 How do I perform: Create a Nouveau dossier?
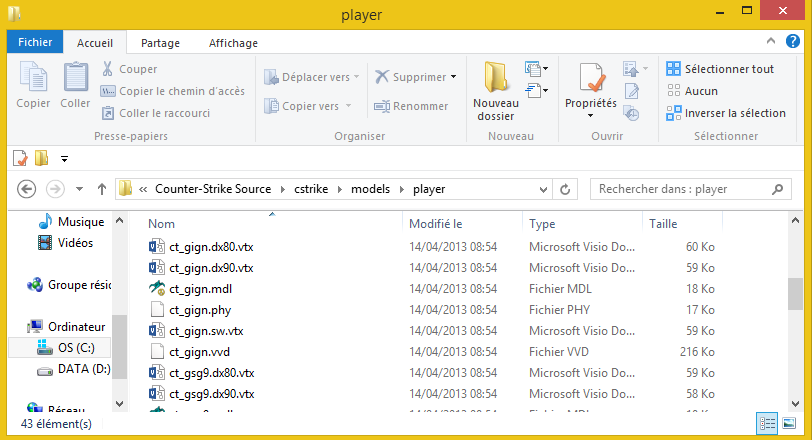[x=496, y=91]
